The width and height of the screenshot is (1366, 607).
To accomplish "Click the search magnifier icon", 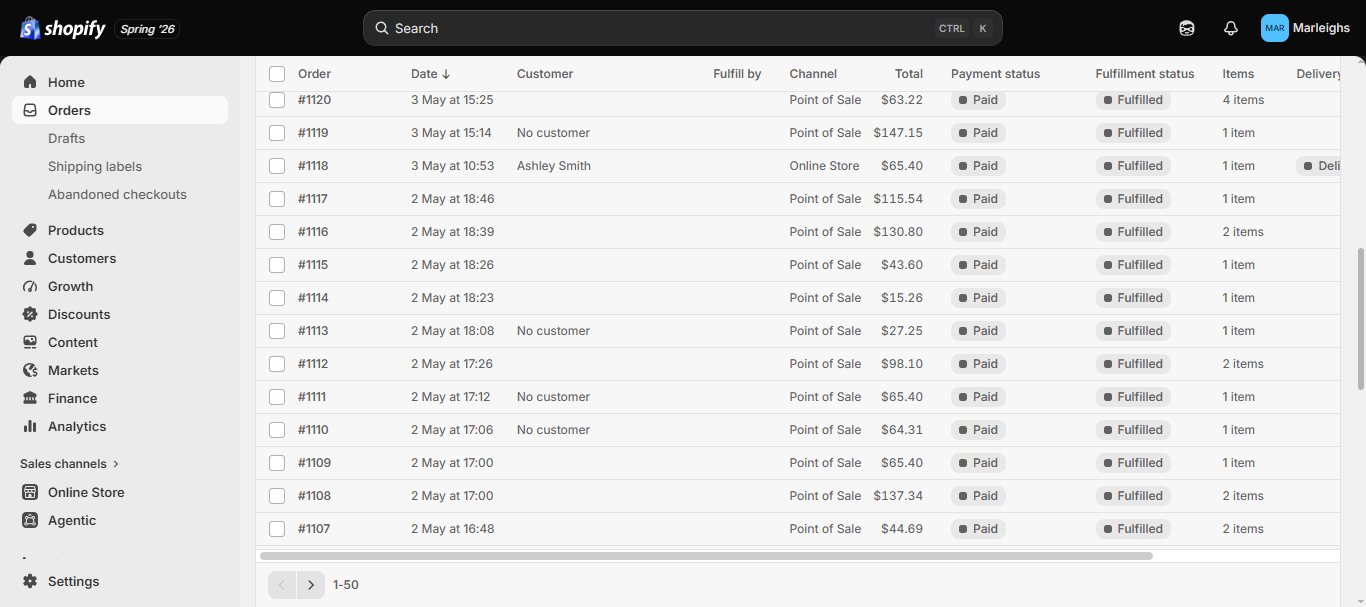I will pos(382,28).
